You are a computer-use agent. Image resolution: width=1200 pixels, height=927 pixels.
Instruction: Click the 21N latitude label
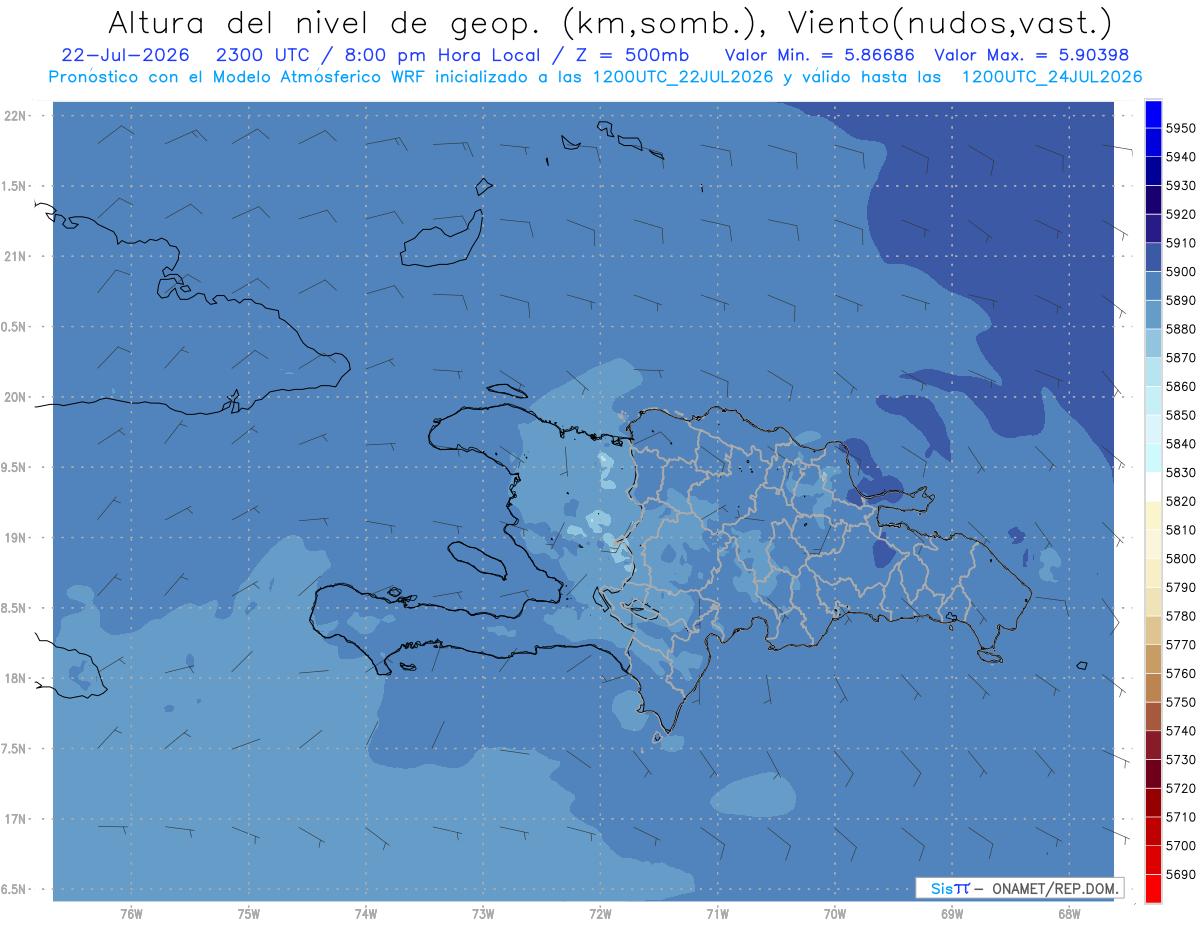pos(15,256)
